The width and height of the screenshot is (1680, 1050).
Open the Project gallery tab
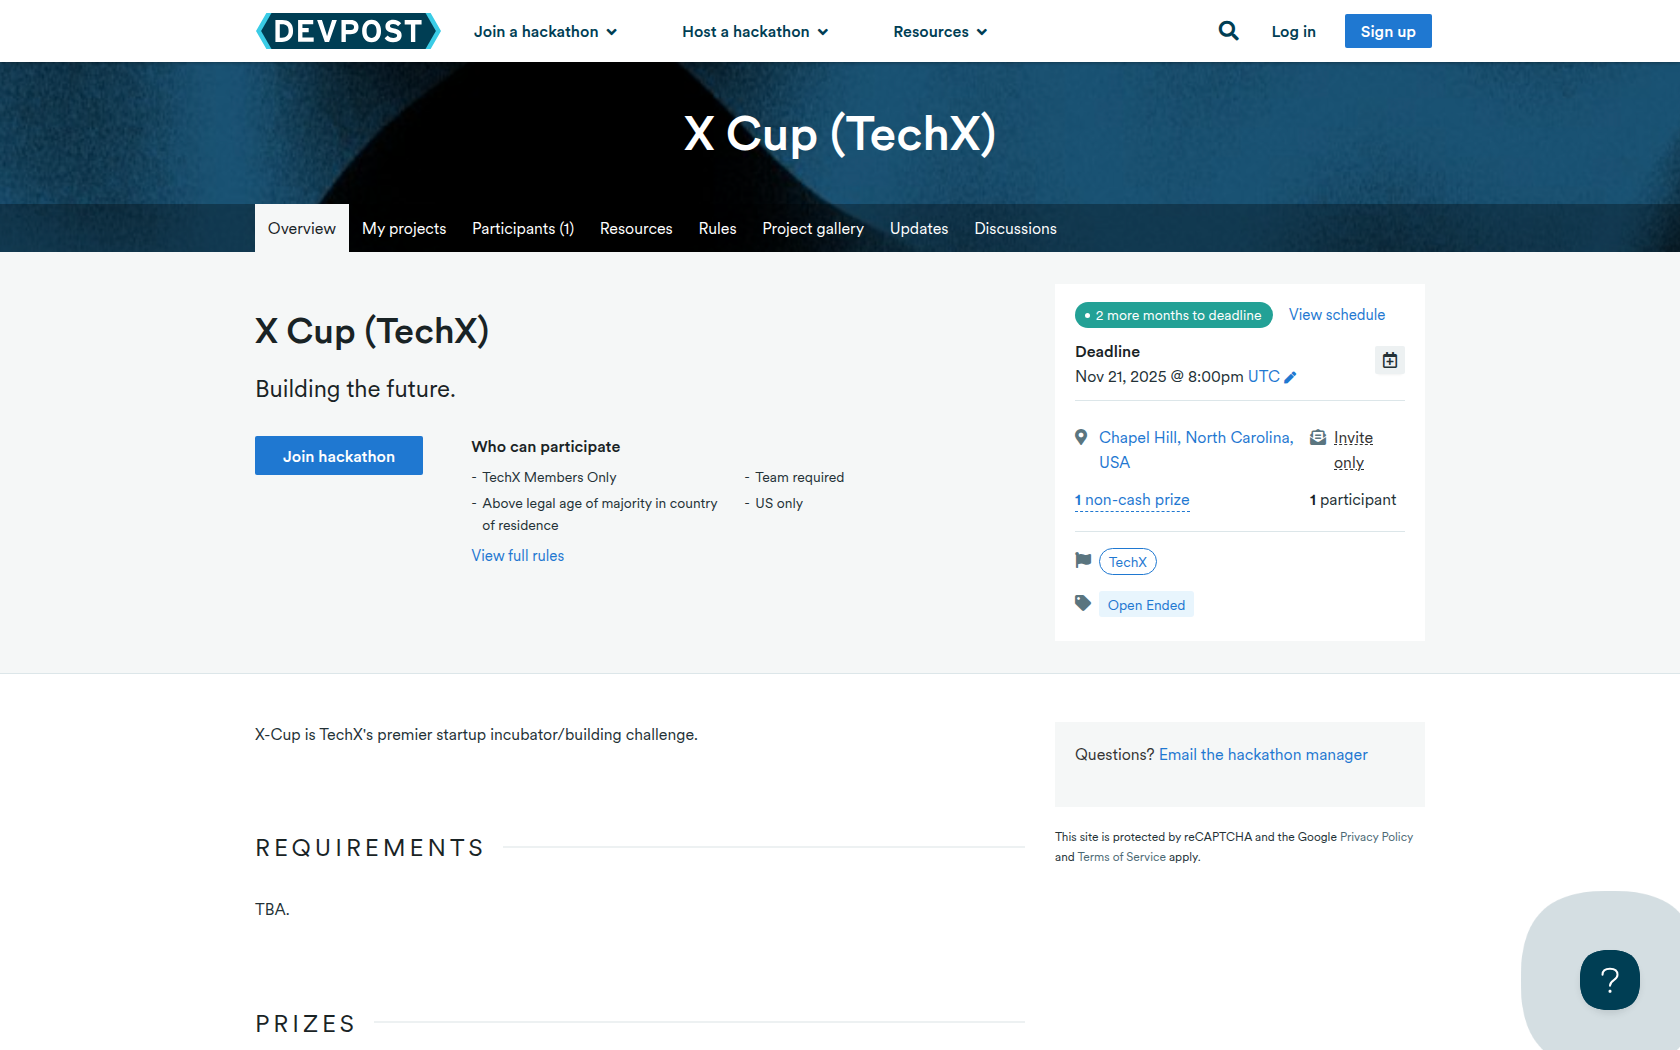pos(813,229)
